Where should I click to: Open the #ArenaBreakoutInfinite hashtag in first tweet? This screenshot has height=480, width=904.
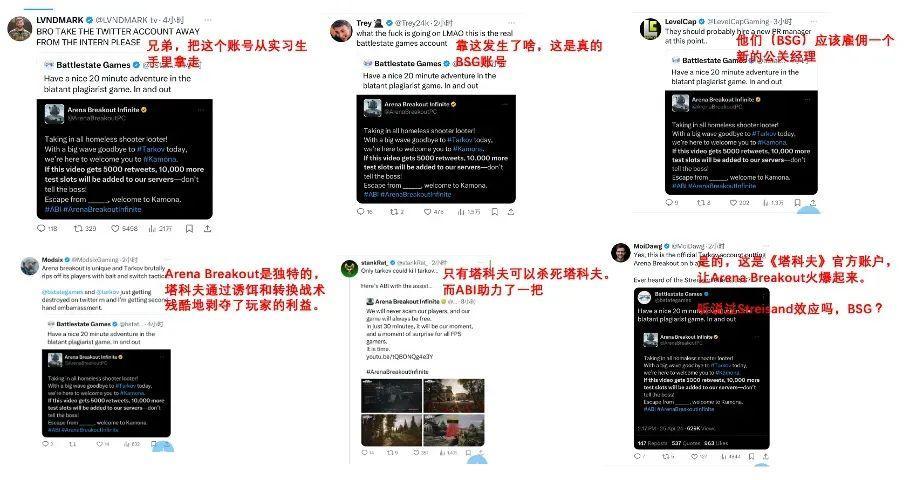102,210
